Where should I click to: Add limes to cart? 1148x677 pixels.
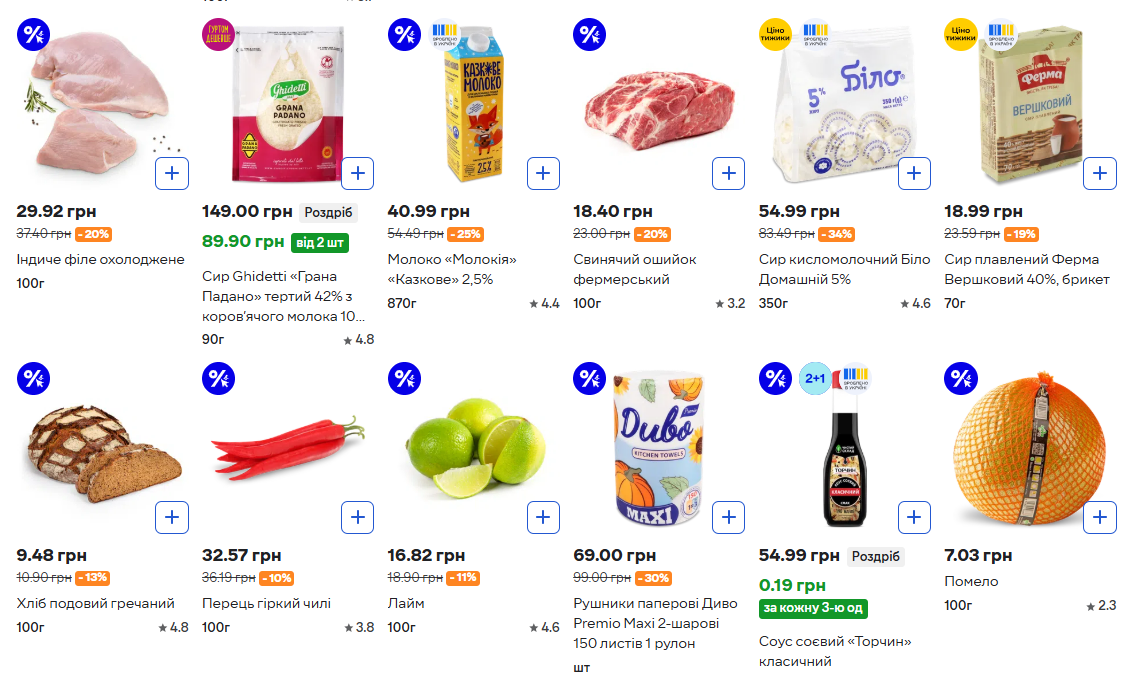(x=543, y=517)
